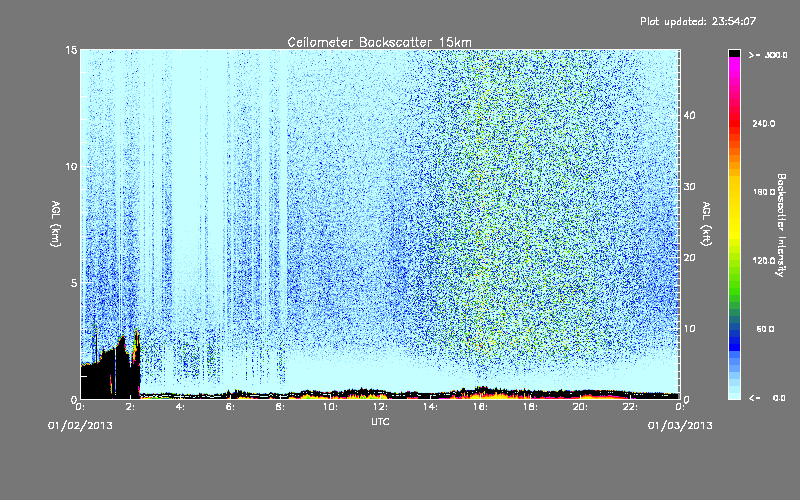This screenshot has width=800, height=500.
Task: Select the "240.0" colorbar label
Action: 764,124
